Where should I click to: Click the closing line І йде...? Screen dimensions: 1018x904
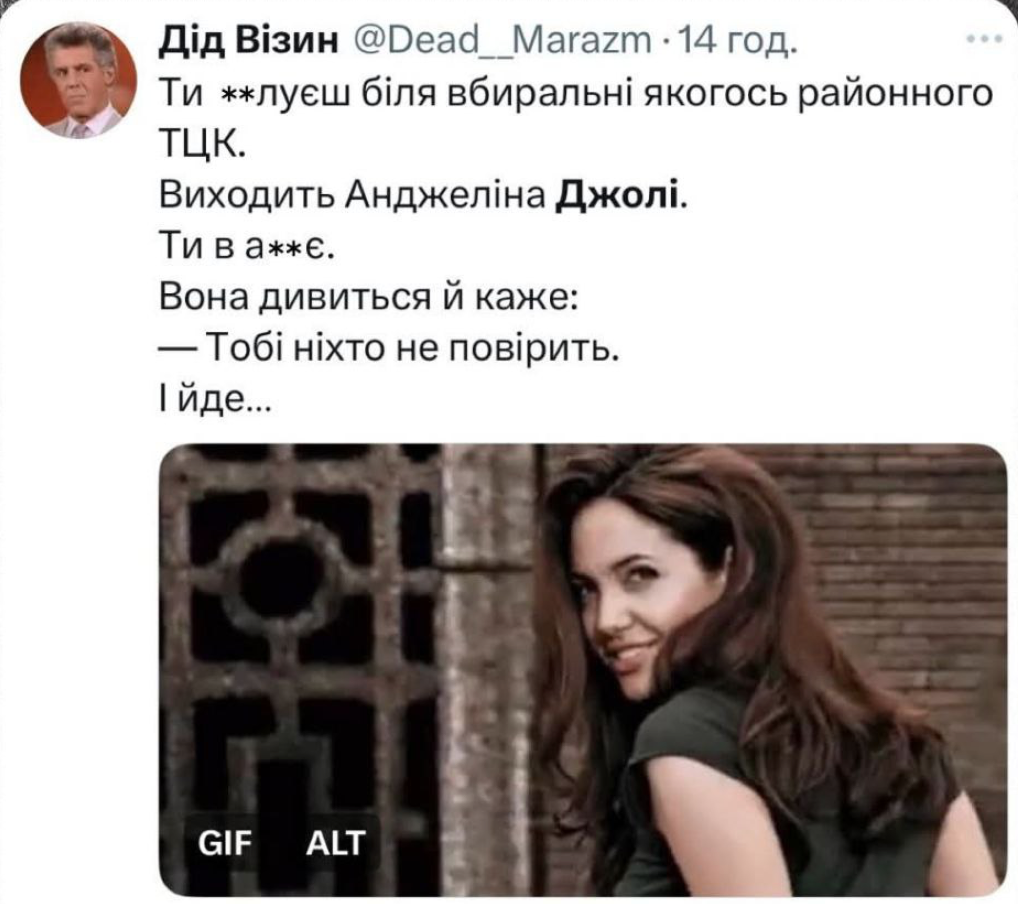pyautogui.click(x=214, y=401)
